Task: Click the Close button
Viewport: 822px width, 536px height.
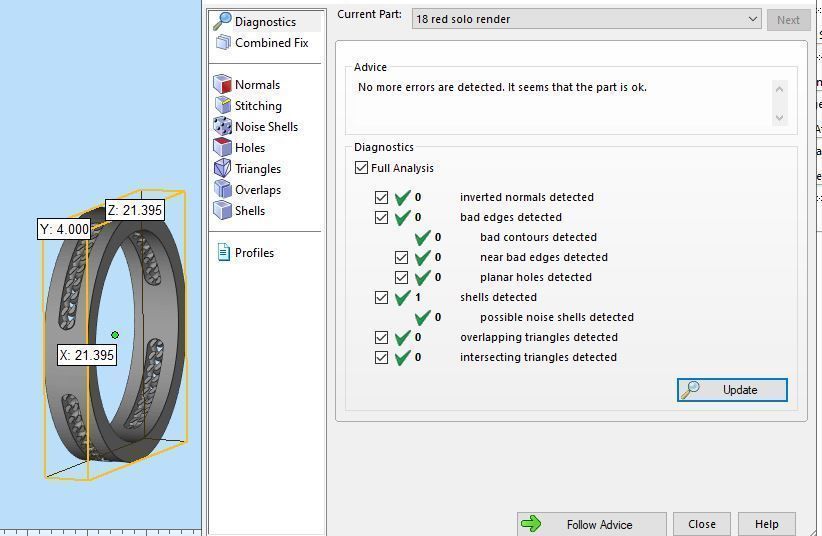Action: [x=701, y=524]
